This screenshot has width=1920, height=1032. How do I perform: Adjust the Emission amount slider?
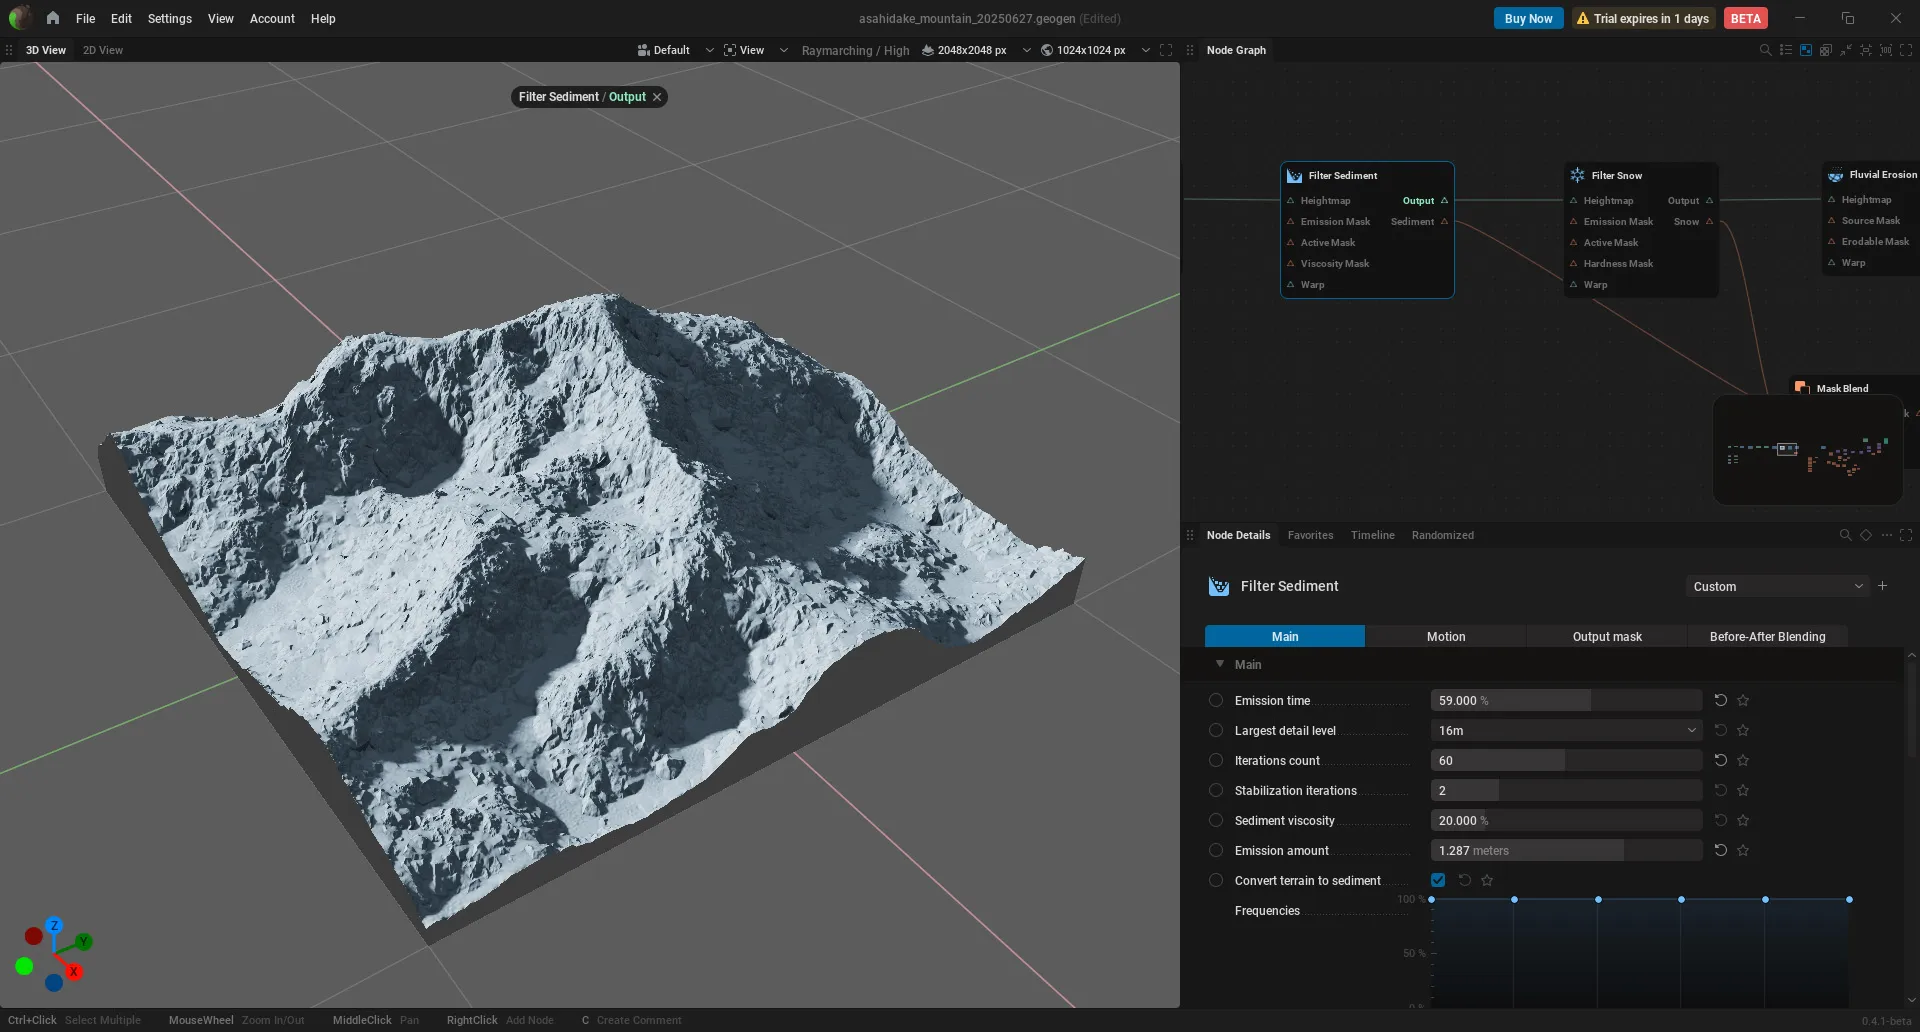pos(1566,850)
